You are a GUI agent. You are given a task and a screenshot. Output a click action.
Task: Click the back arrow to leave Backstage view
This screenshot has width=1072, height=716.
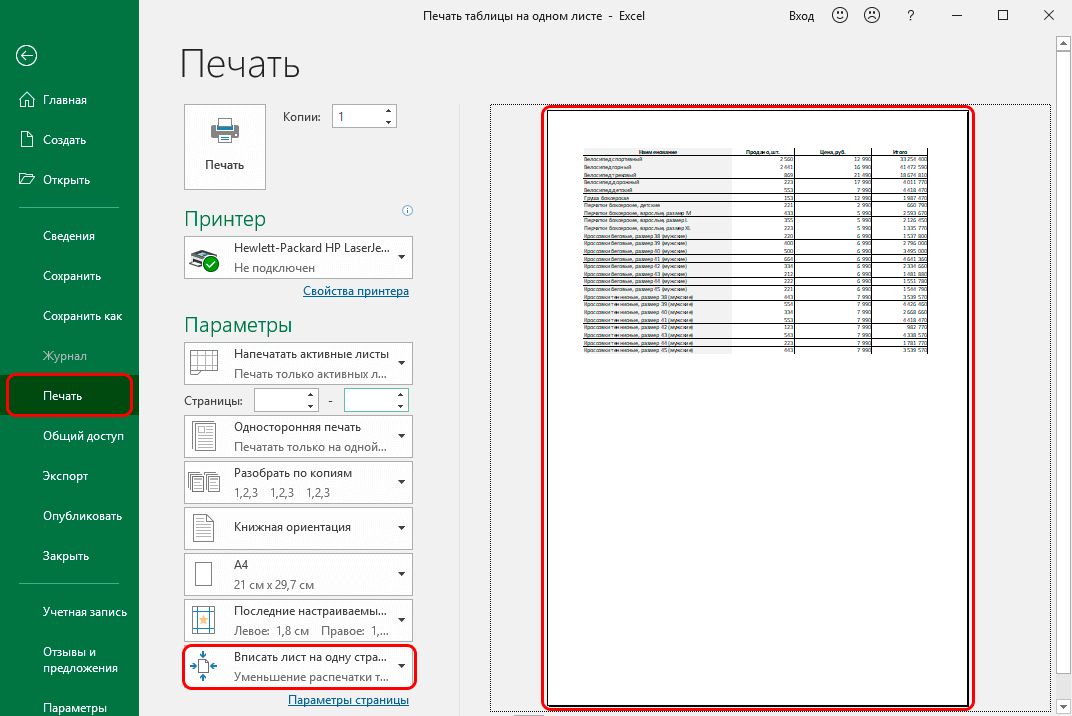26,56
